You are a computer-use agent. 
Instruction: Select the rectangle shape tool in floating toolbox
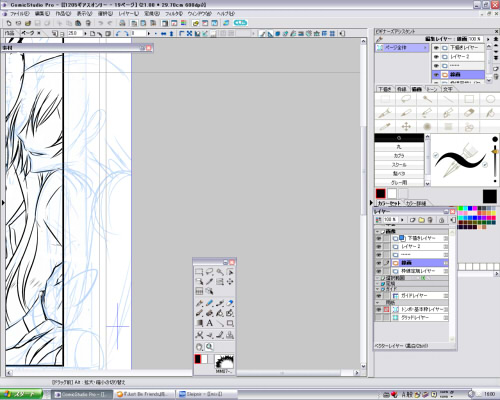[230, 323]
